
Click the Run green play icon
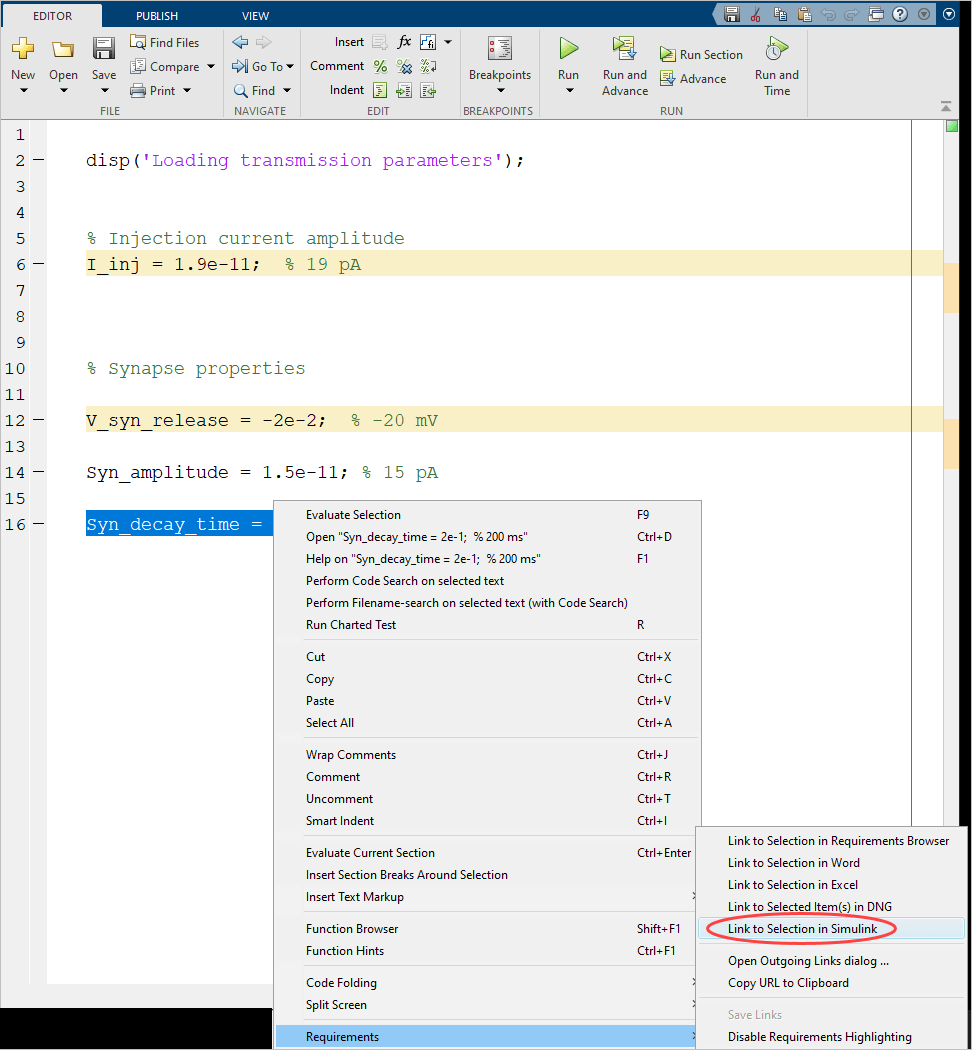pyautogui.click(x=568, y=49)
